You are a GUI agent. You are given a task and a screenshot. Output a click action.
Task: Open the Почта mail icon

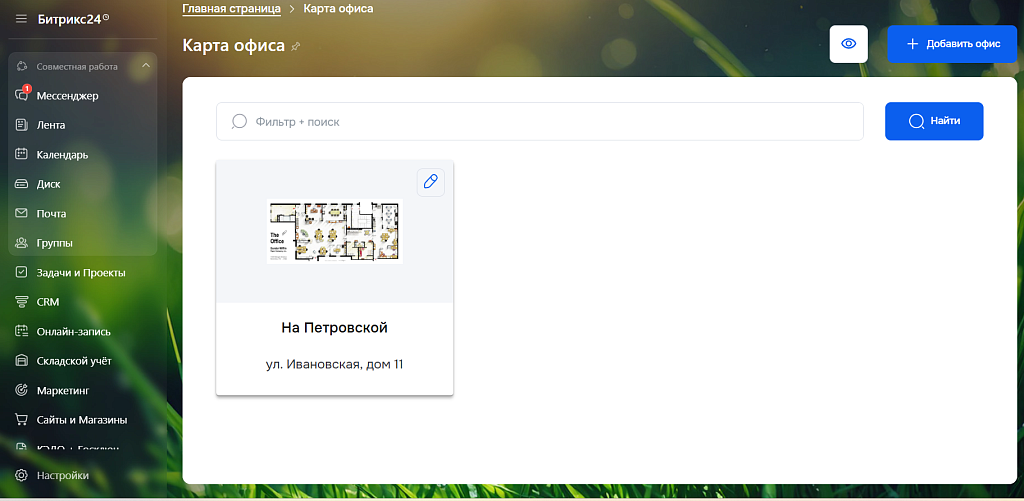[x=22, y=213]
